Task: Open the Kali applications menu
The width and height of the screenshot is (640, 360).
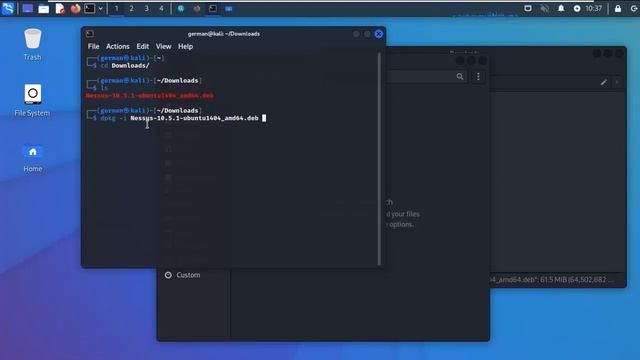Action: pos(8,8)
